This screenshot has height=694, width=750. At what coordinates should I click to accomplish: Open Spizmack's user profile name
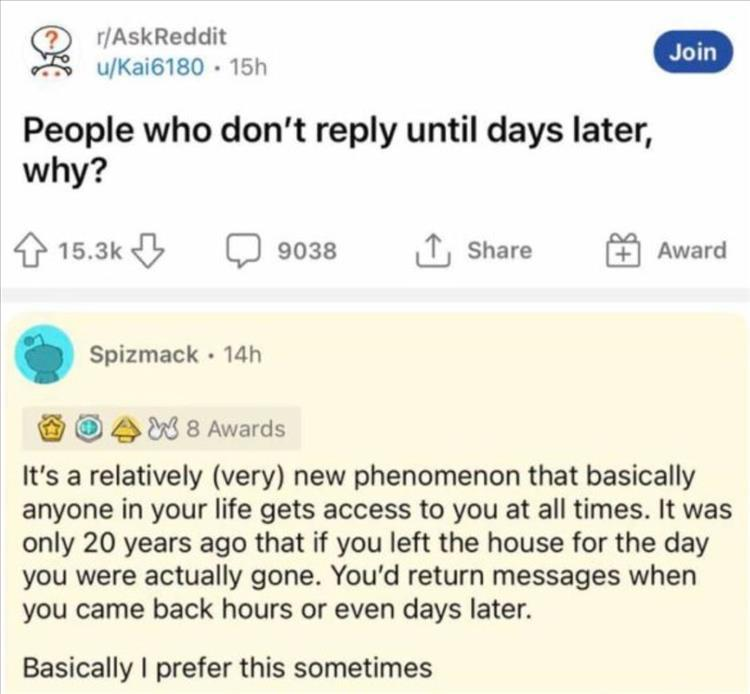[143, 355]
